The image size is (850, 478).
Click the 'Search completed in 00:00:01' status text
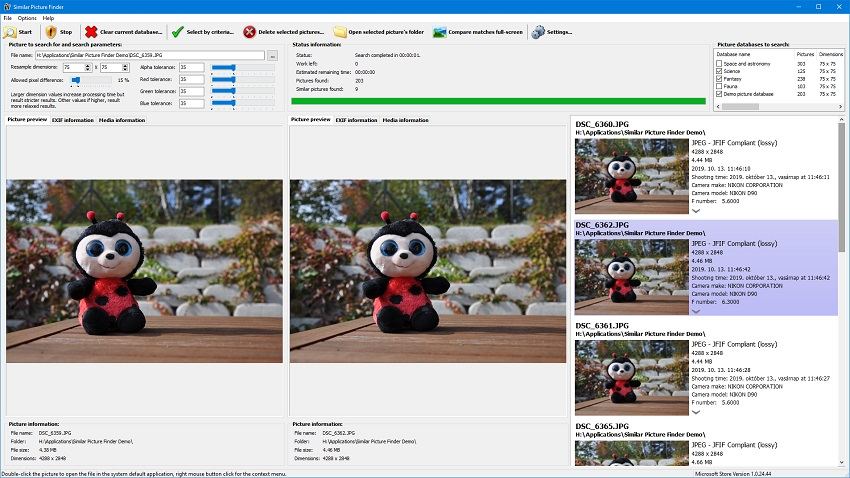click(387, 55)
